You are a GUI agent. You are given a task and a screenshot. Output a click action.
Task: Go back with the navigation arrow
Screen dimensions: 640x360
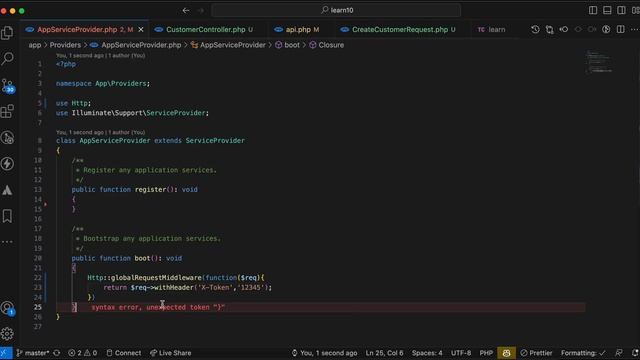[186, 10]
